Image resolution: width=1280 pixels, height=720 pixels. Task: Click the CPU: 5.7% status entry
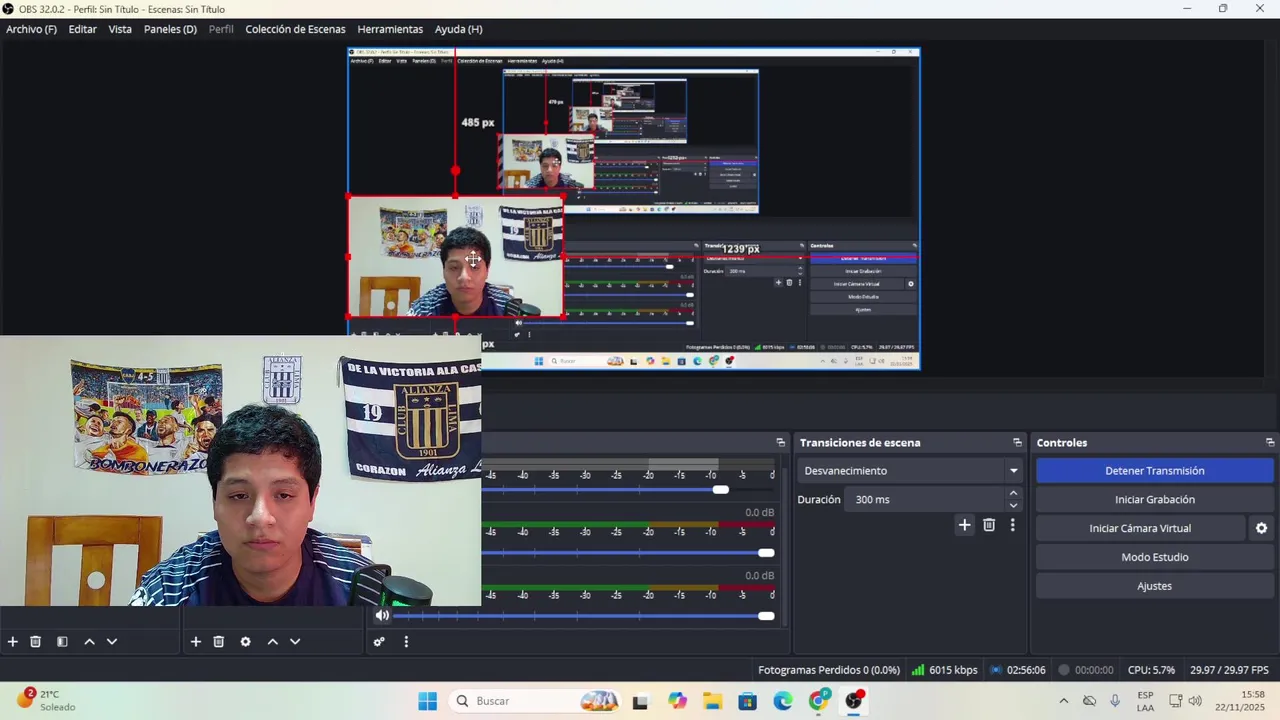[1151, 670]
